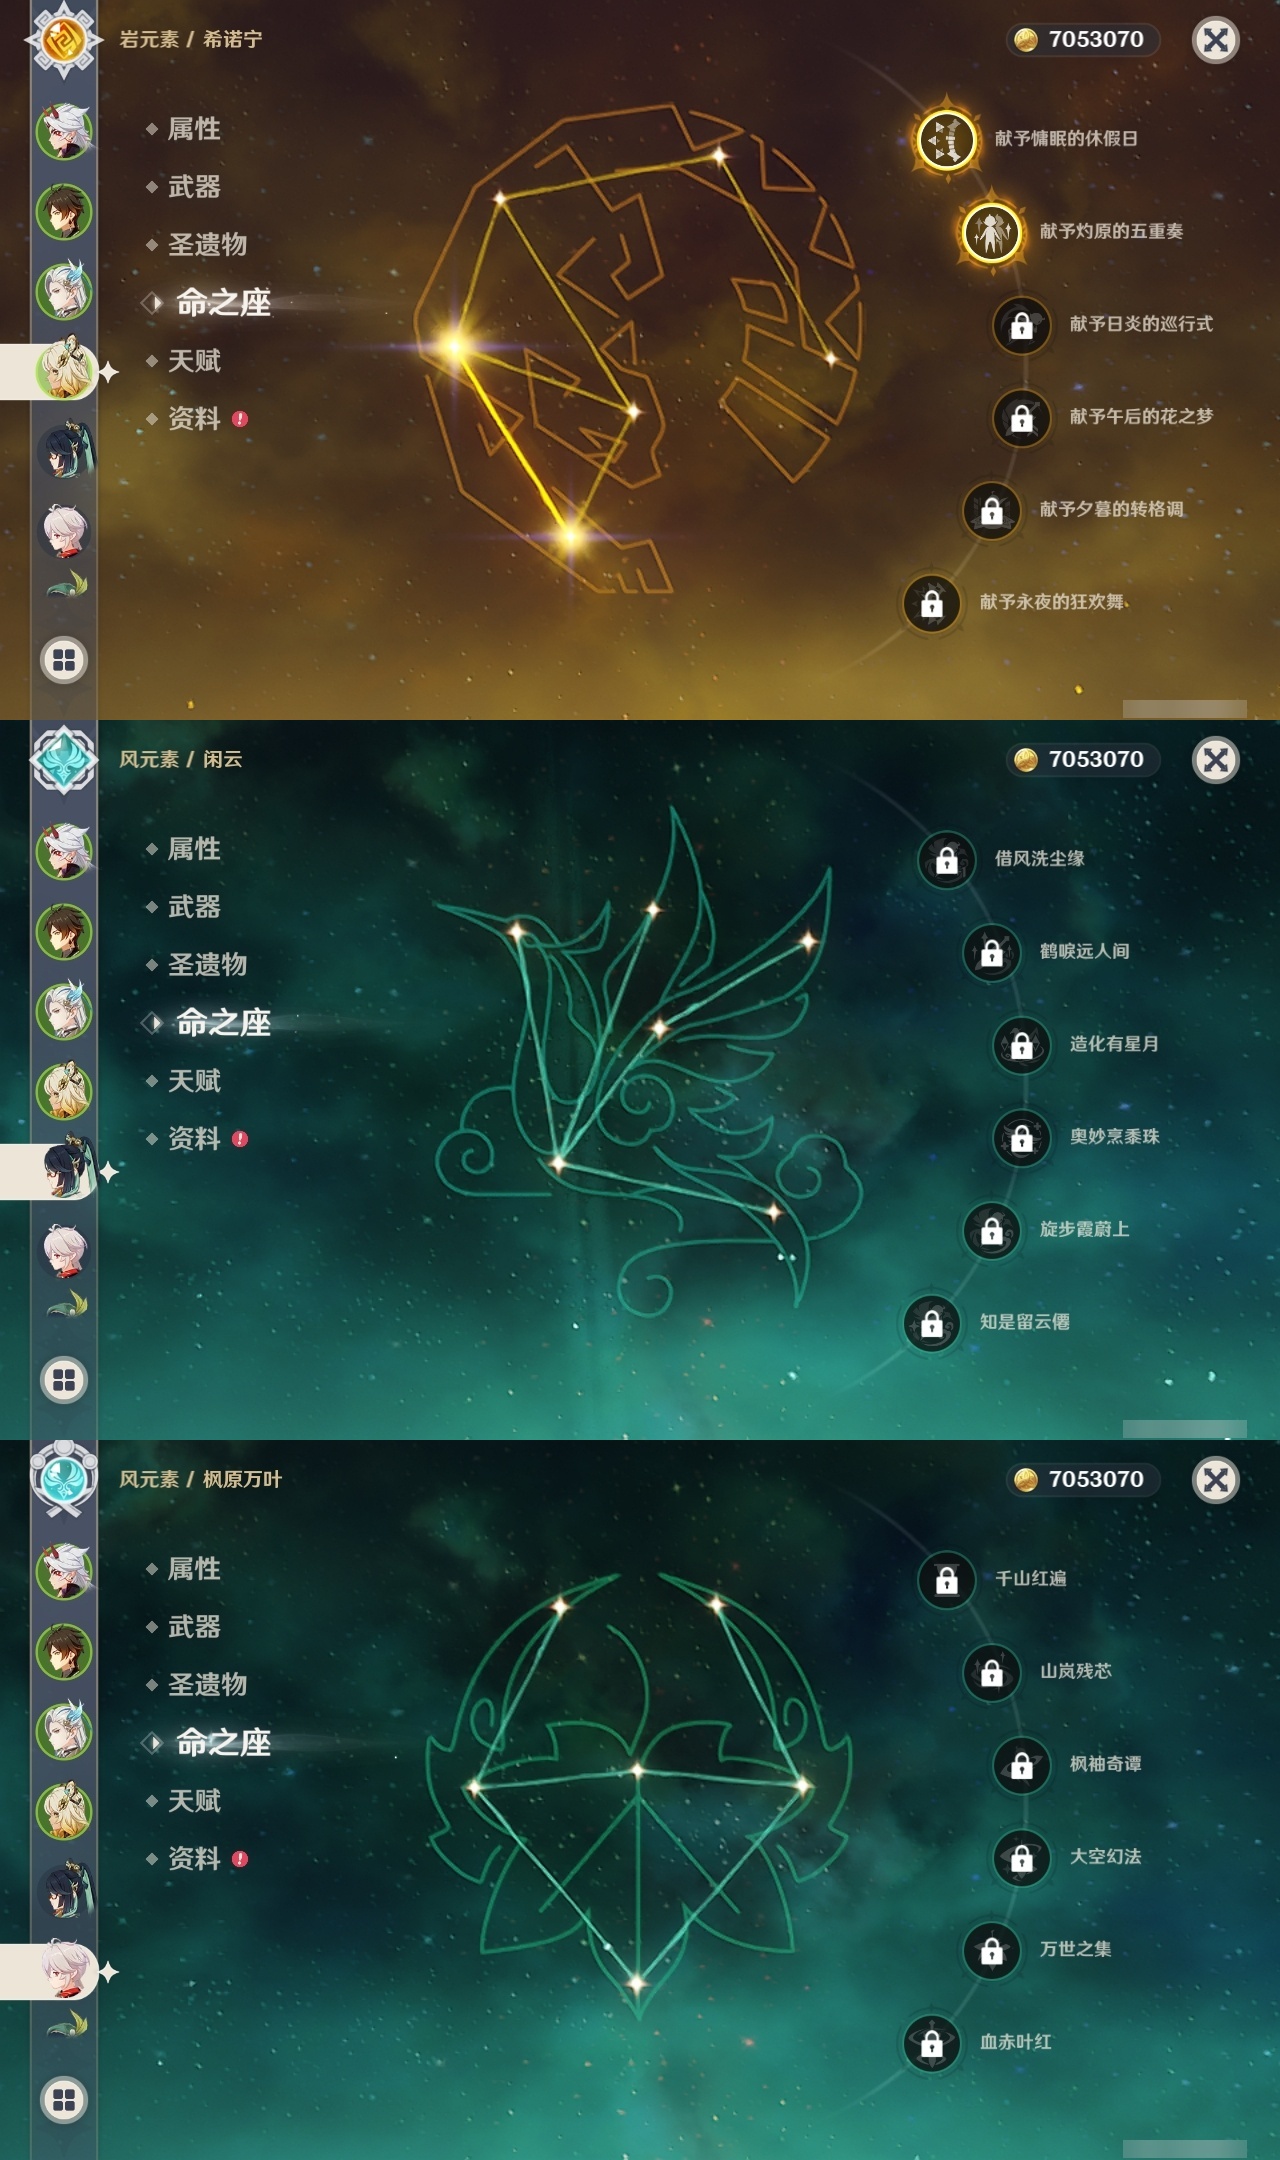Open 资料 with red notification in top panel
The image size is (1280, 2160).
click(196, 419)
